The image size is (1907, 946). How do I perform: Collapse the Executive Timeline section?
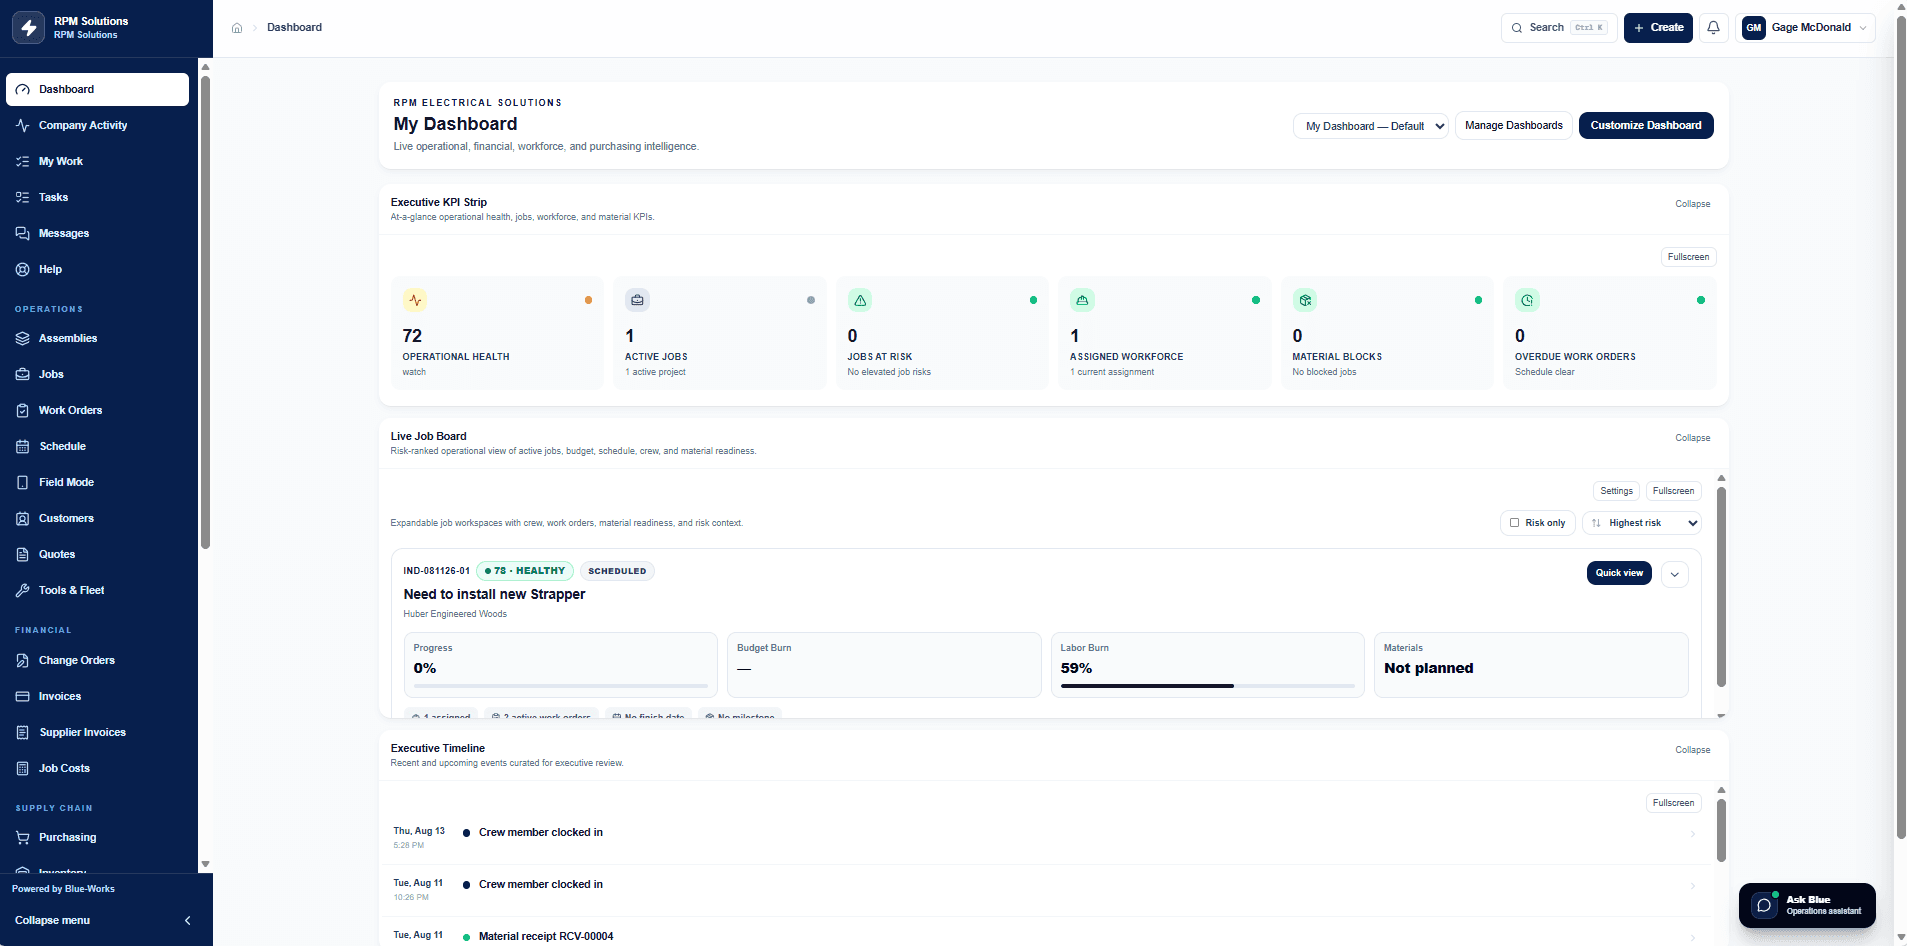1693,750
